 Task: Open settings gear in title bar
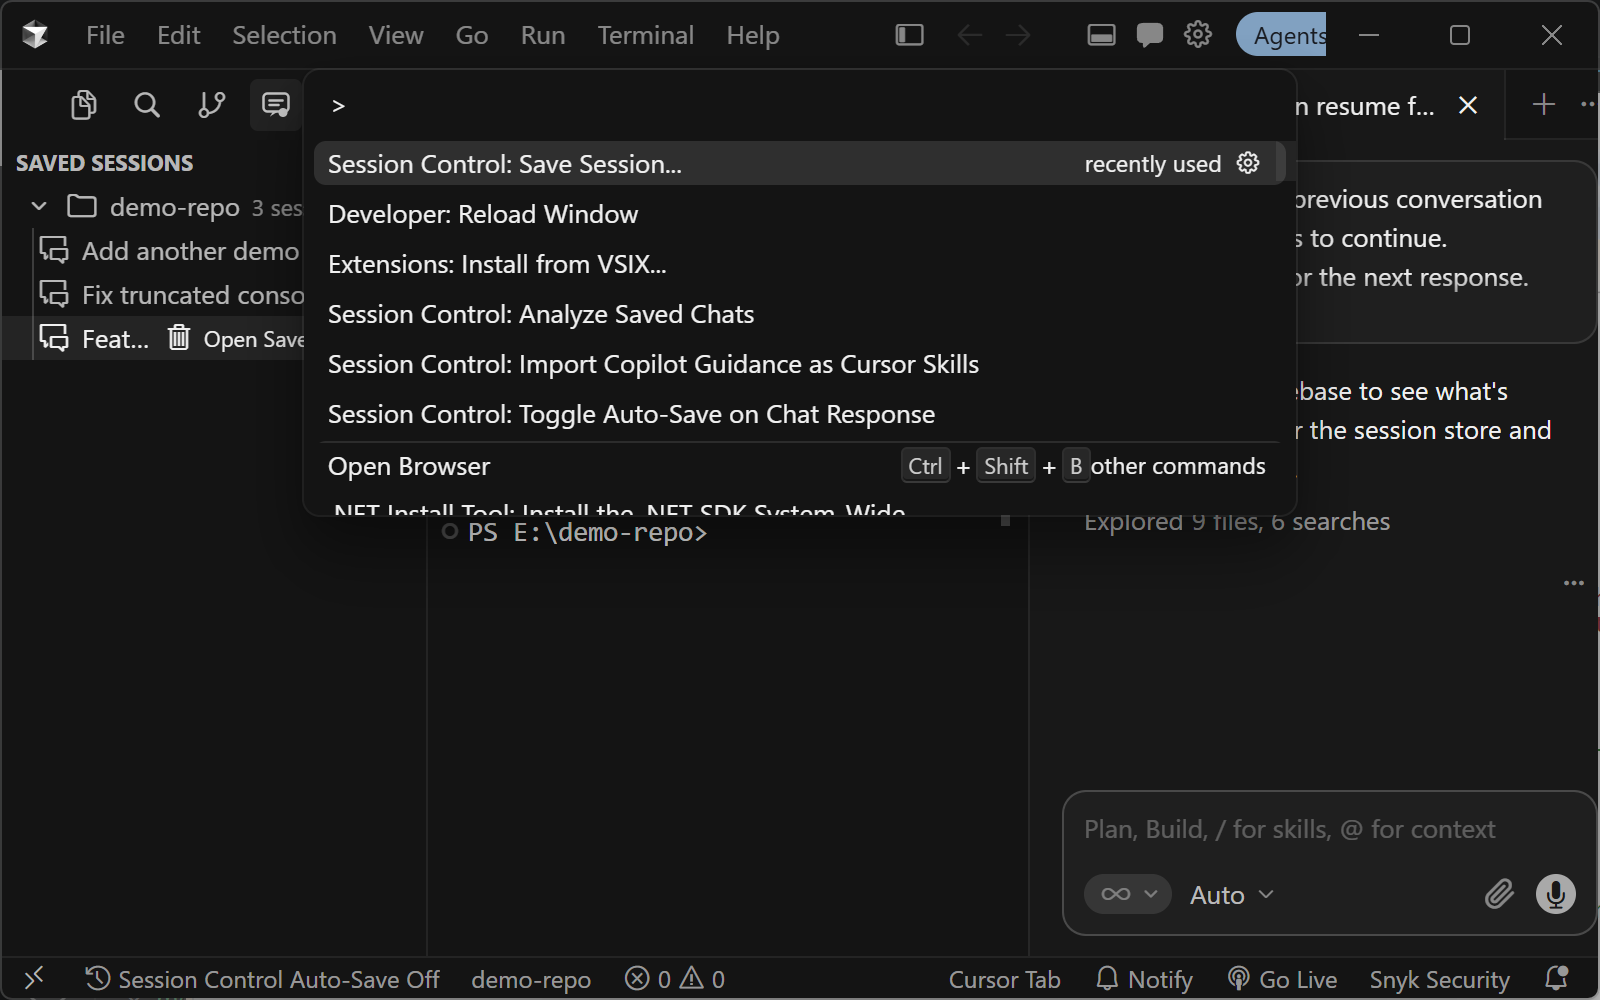[1198, 35]
